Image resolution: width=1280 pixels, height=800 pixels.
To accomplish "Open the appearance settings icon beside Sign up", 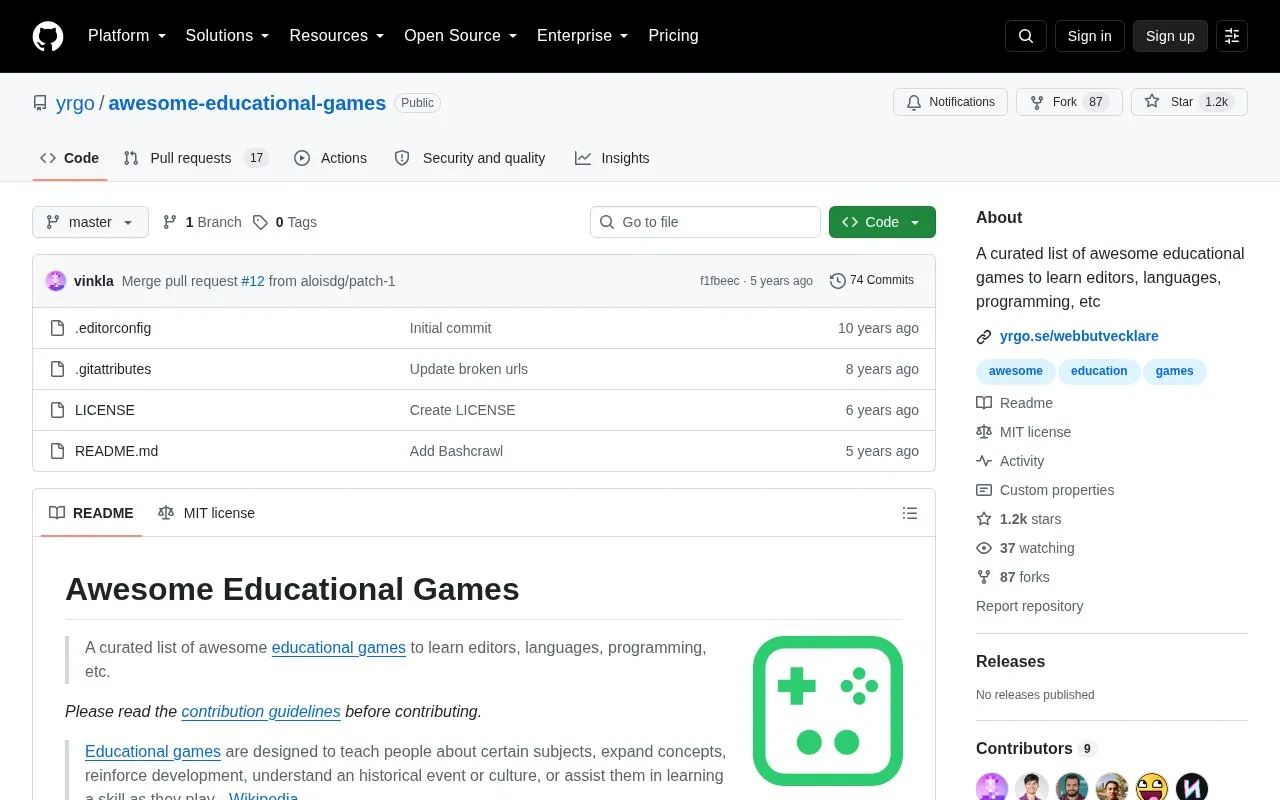I will [x=1232, y=36].
